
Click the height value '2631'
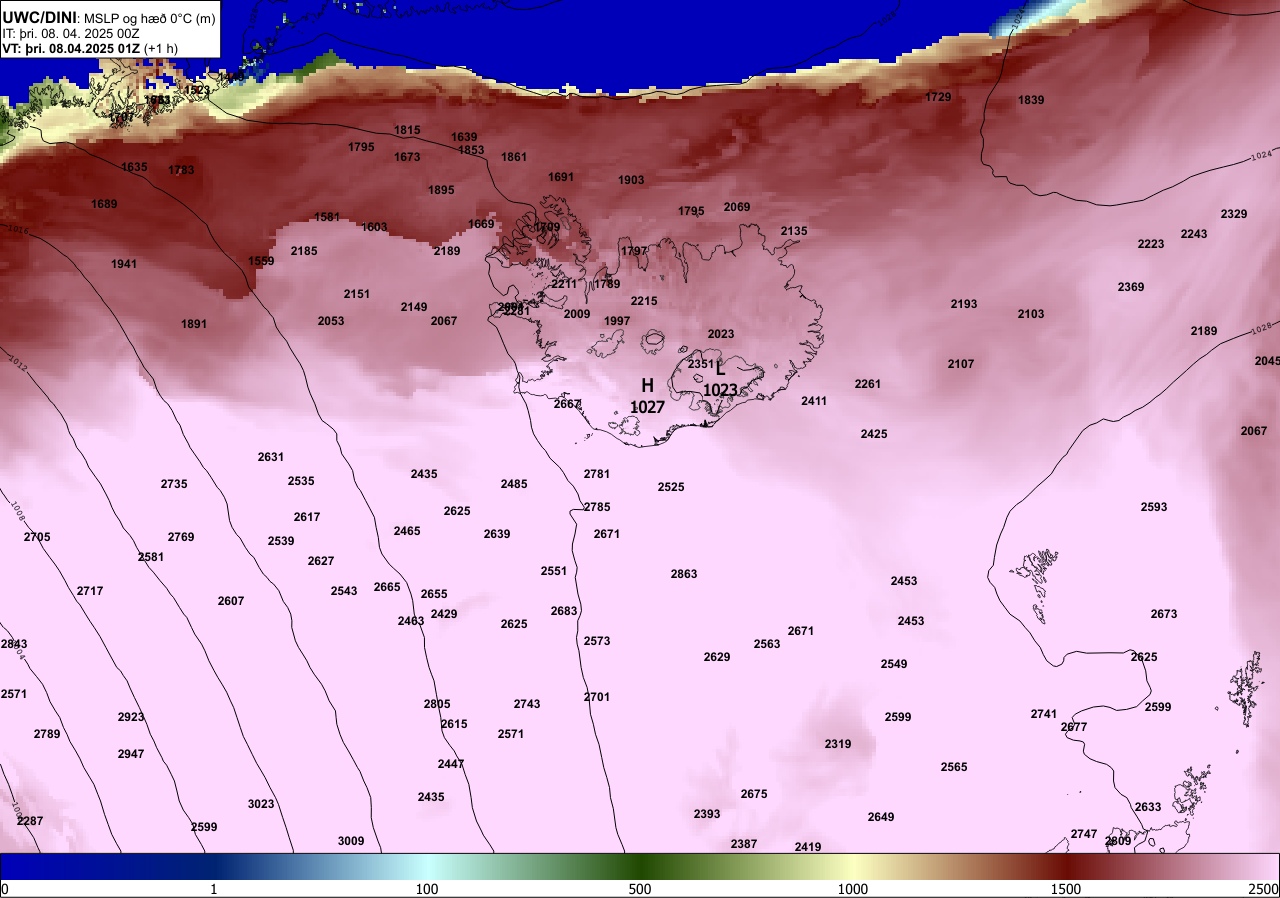271,457
